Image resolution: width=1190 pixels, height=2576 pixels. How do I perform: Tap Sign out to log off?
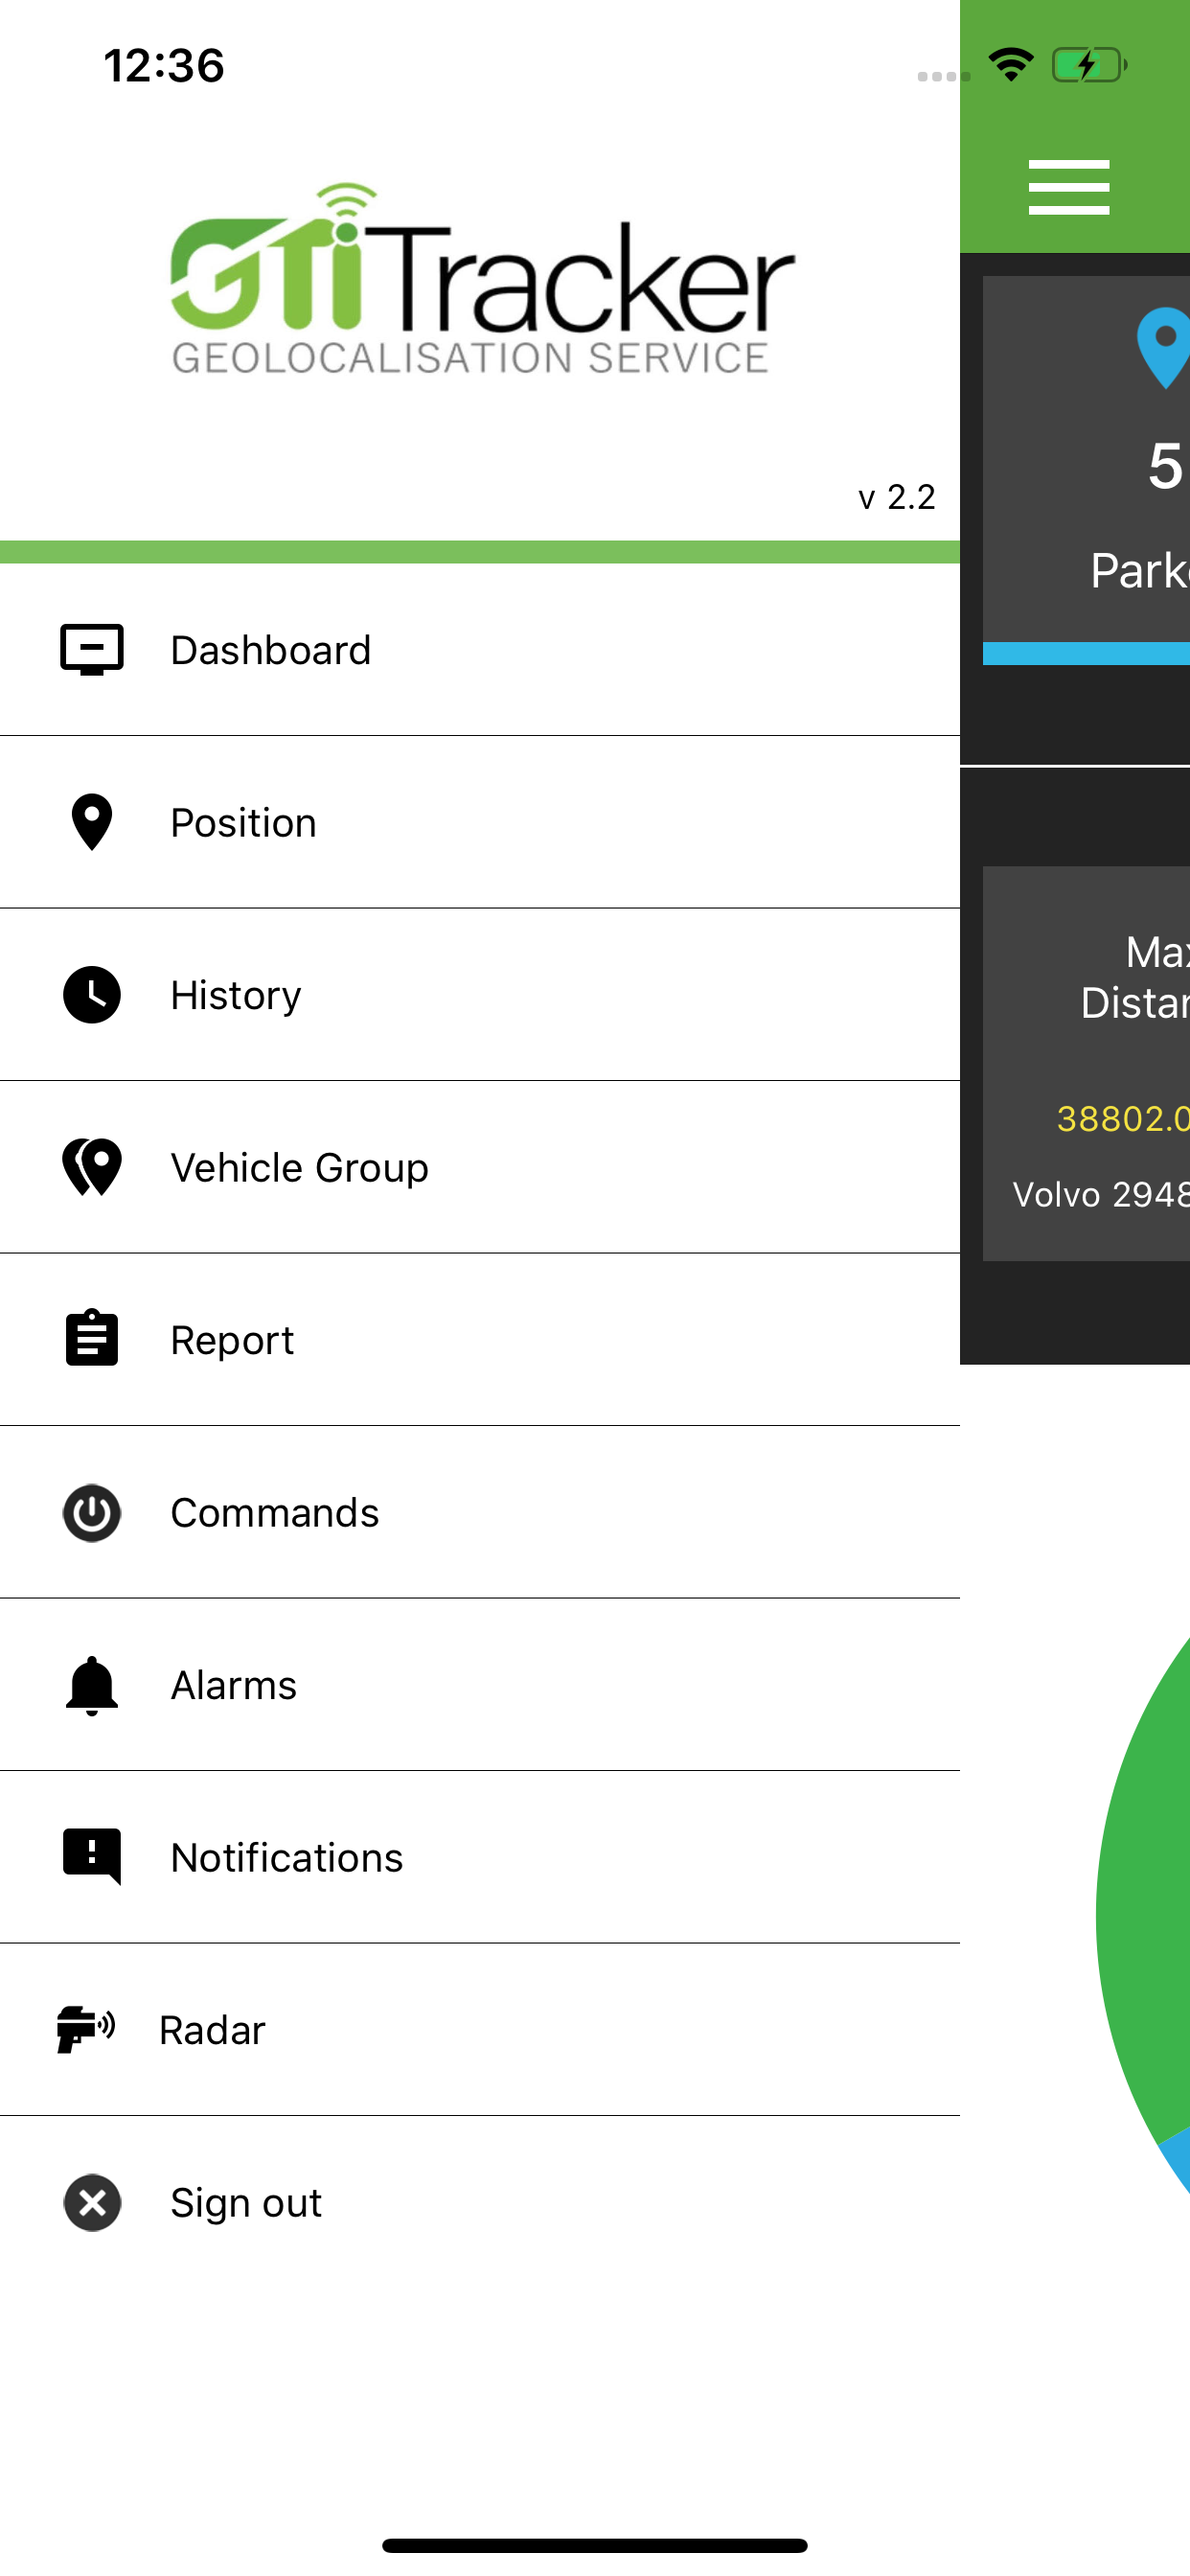click(480, 2202)
